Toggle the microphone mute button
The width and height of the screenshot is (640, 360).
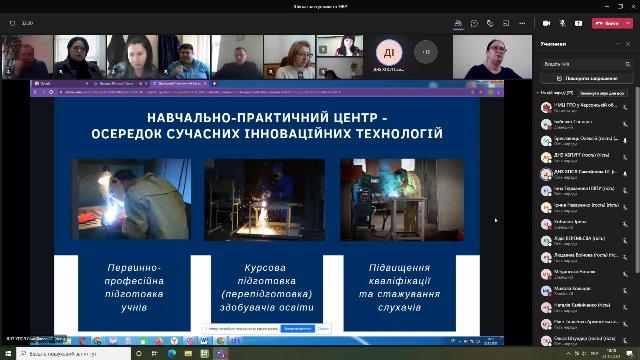click(562, 23)
